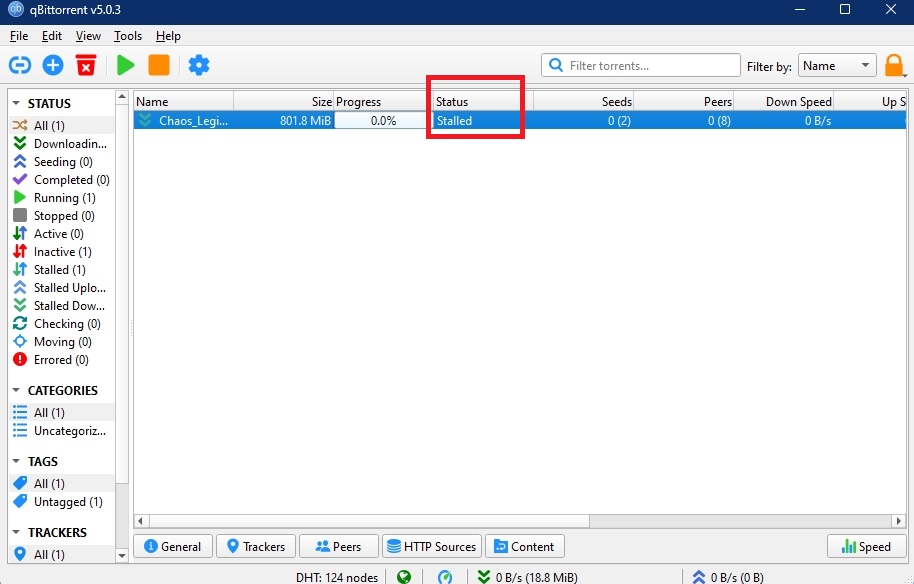Click into the Filter torrents field
The image size is (914, 584).
point(641,65)
